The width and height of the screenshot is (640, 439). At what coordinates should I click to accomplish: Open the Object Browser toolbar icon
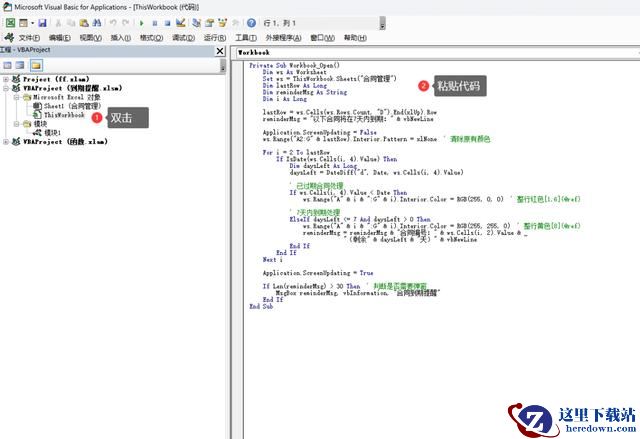[x=222, y=23]
